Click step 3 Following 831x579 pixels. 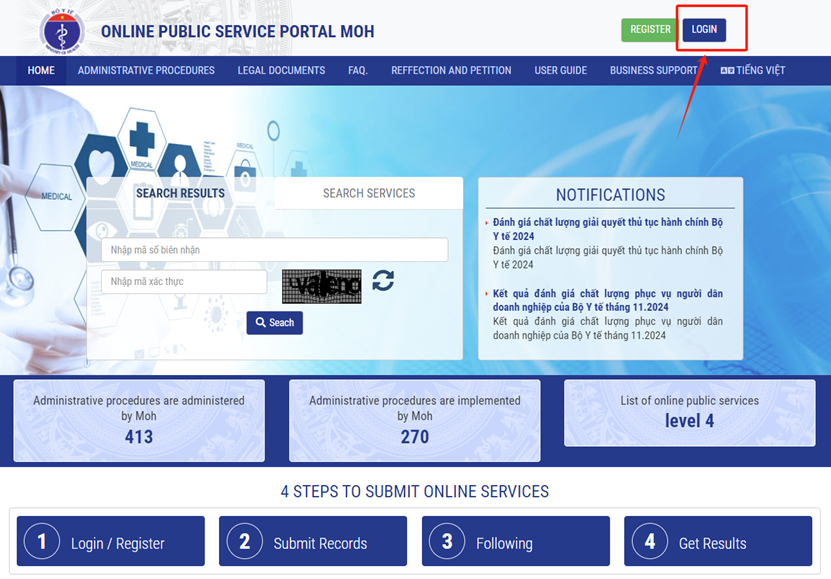pos(516,541)
